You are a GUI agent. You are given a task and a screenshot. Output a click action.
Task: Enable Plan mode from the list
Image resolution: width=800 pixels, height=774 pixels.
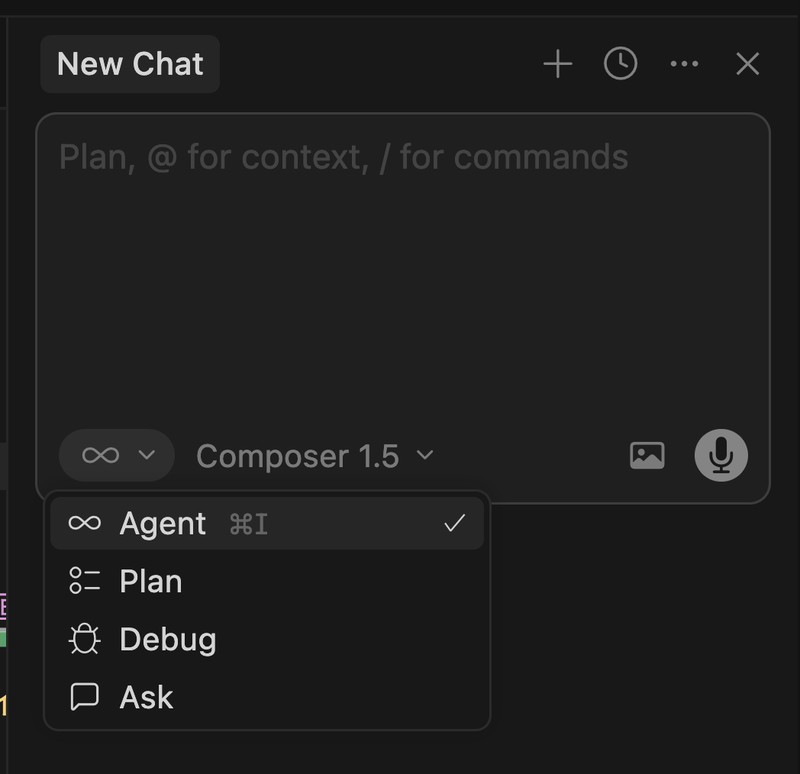click(151, 580)
